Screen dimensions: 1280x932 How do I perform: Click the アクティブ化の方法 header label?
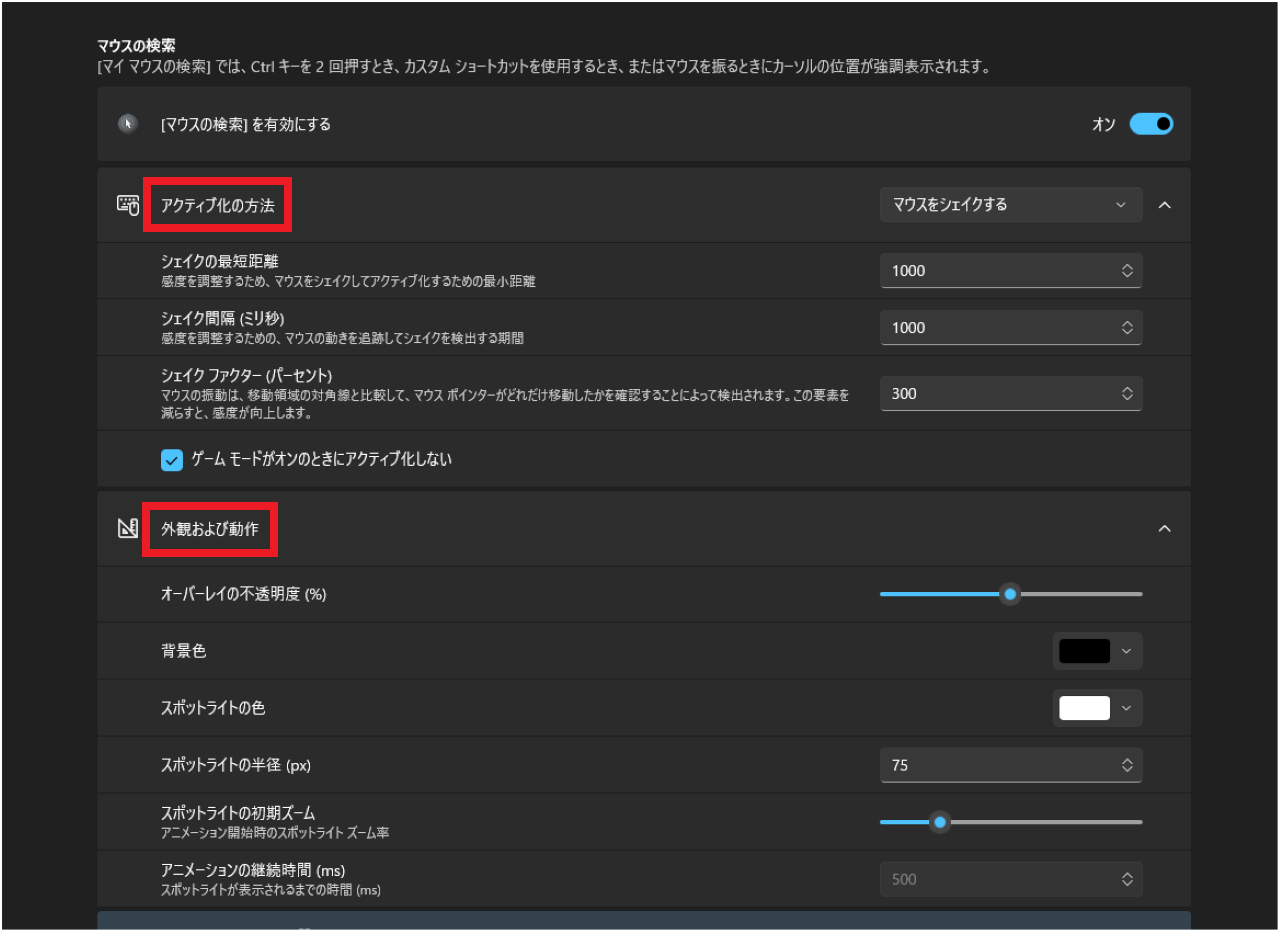click(217, 205)
